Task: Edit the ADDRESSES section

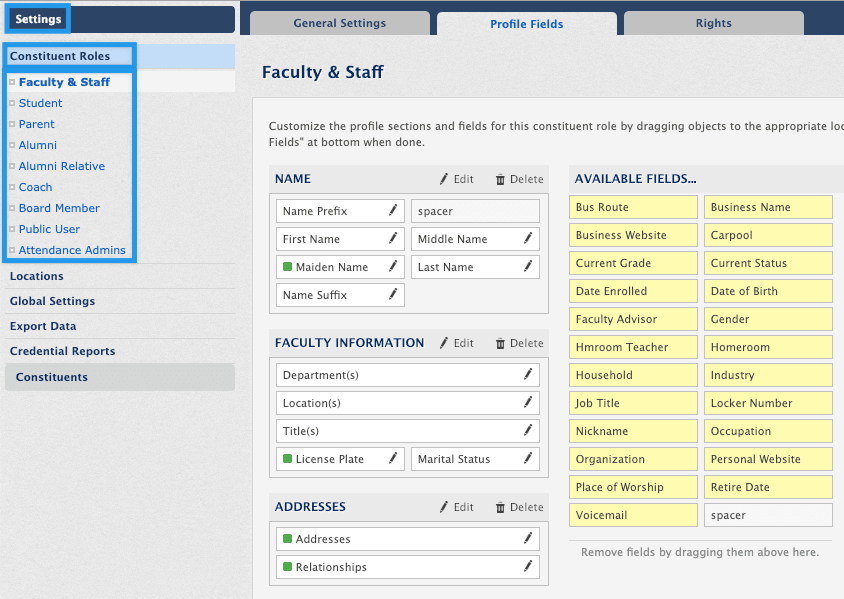Action: tap(456, 507)
